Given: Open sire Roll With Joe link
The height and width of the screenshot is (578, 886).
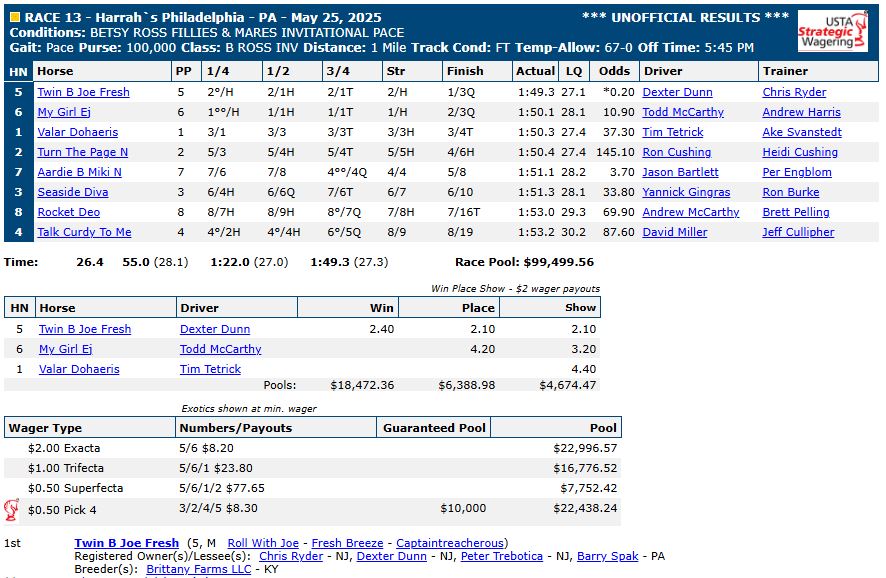Looking at the screenshot, I should tap(264, 543).
